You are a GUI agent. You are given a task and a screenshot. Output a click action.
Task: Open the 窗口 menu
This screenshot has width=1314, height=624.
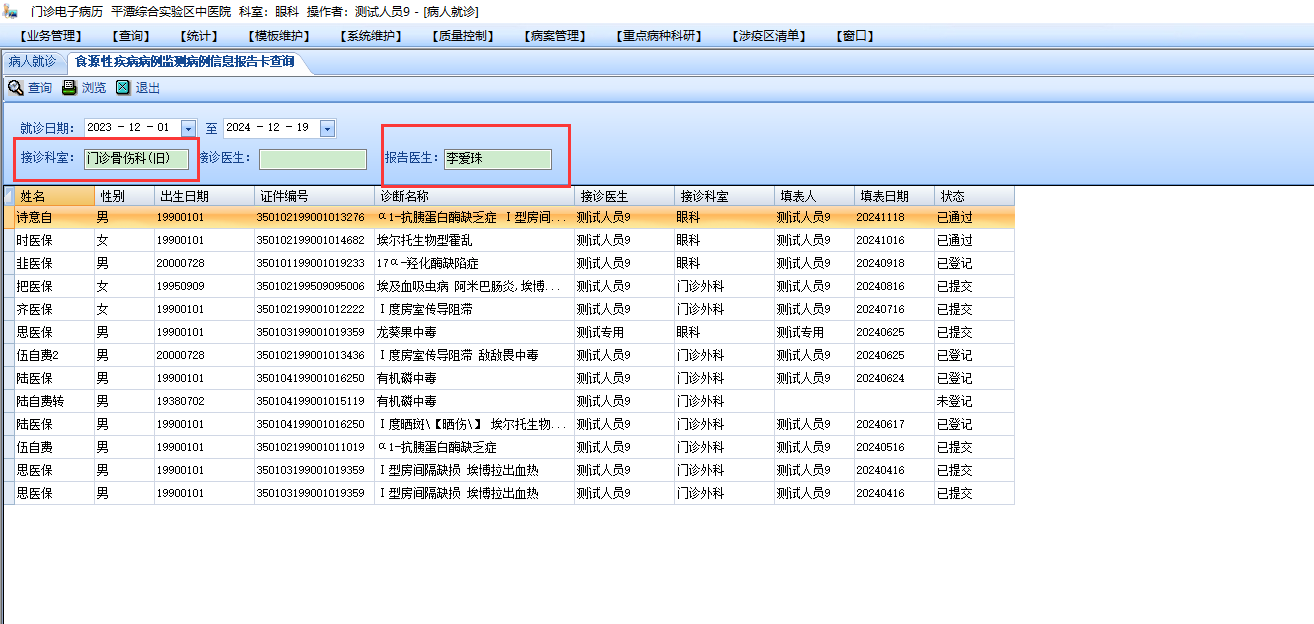click(x=855, y=36)
